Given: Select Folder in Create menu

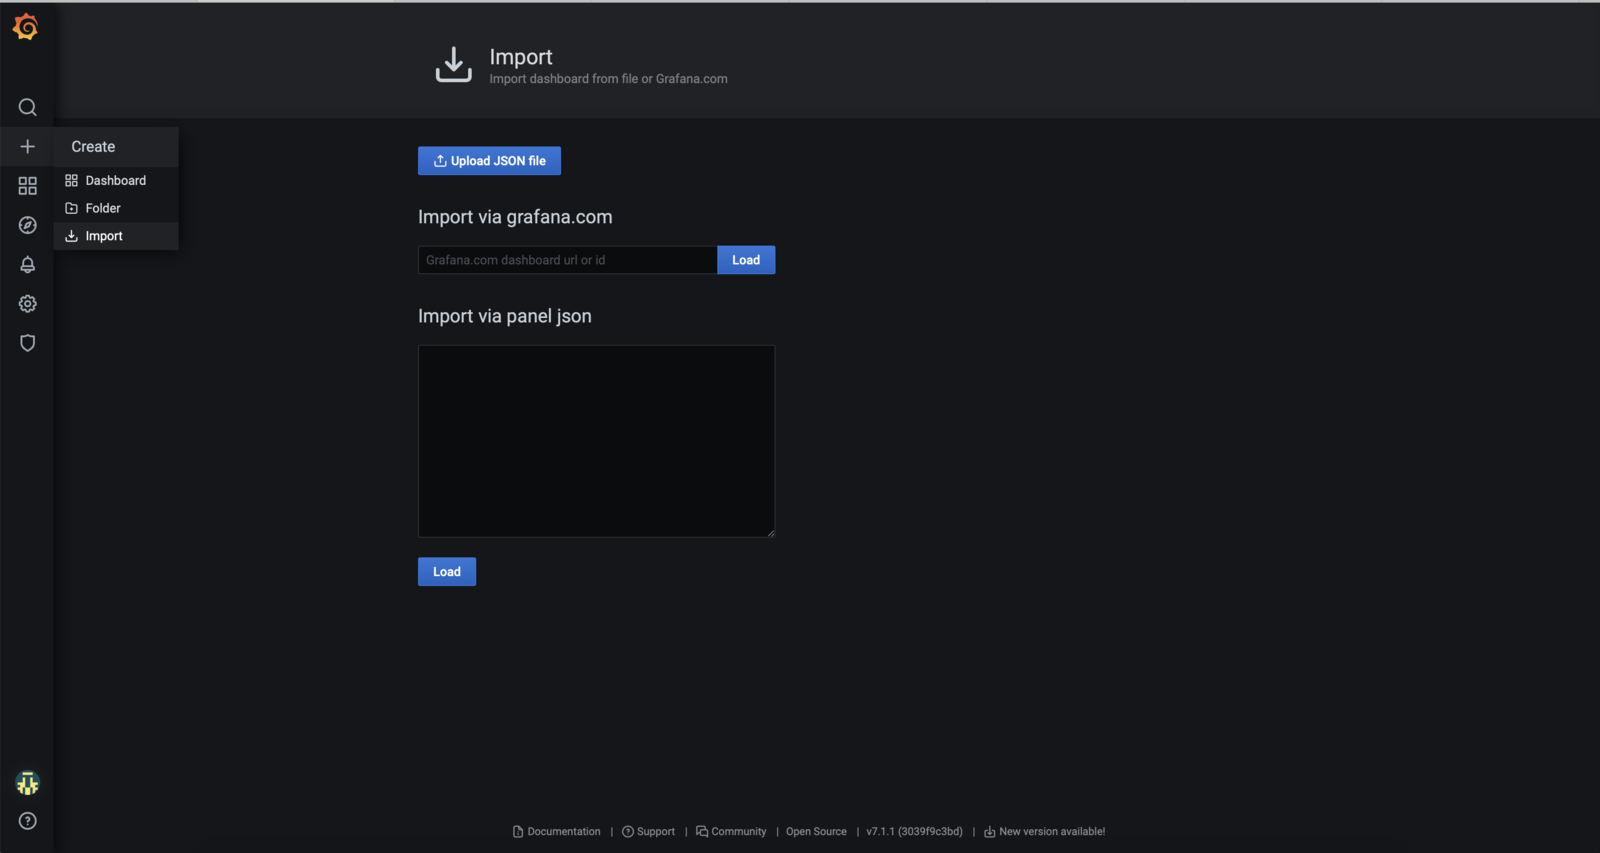Looking at the screenshot, I should click(x=116, y=208).
